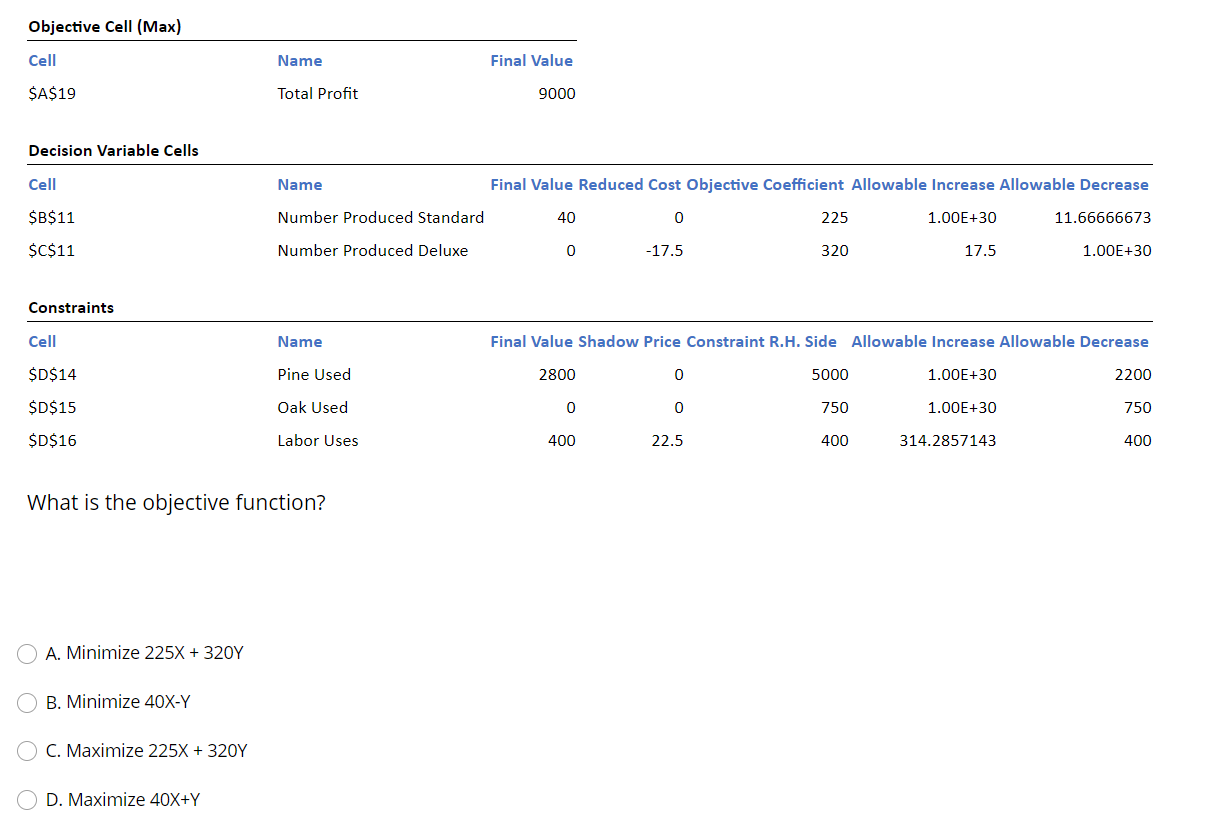Image resolution: width=1207 pixels, height=825 pixels.
Task: Select the Reduced Cost column header
Action: pyautogui.click(x=631, y=184)
